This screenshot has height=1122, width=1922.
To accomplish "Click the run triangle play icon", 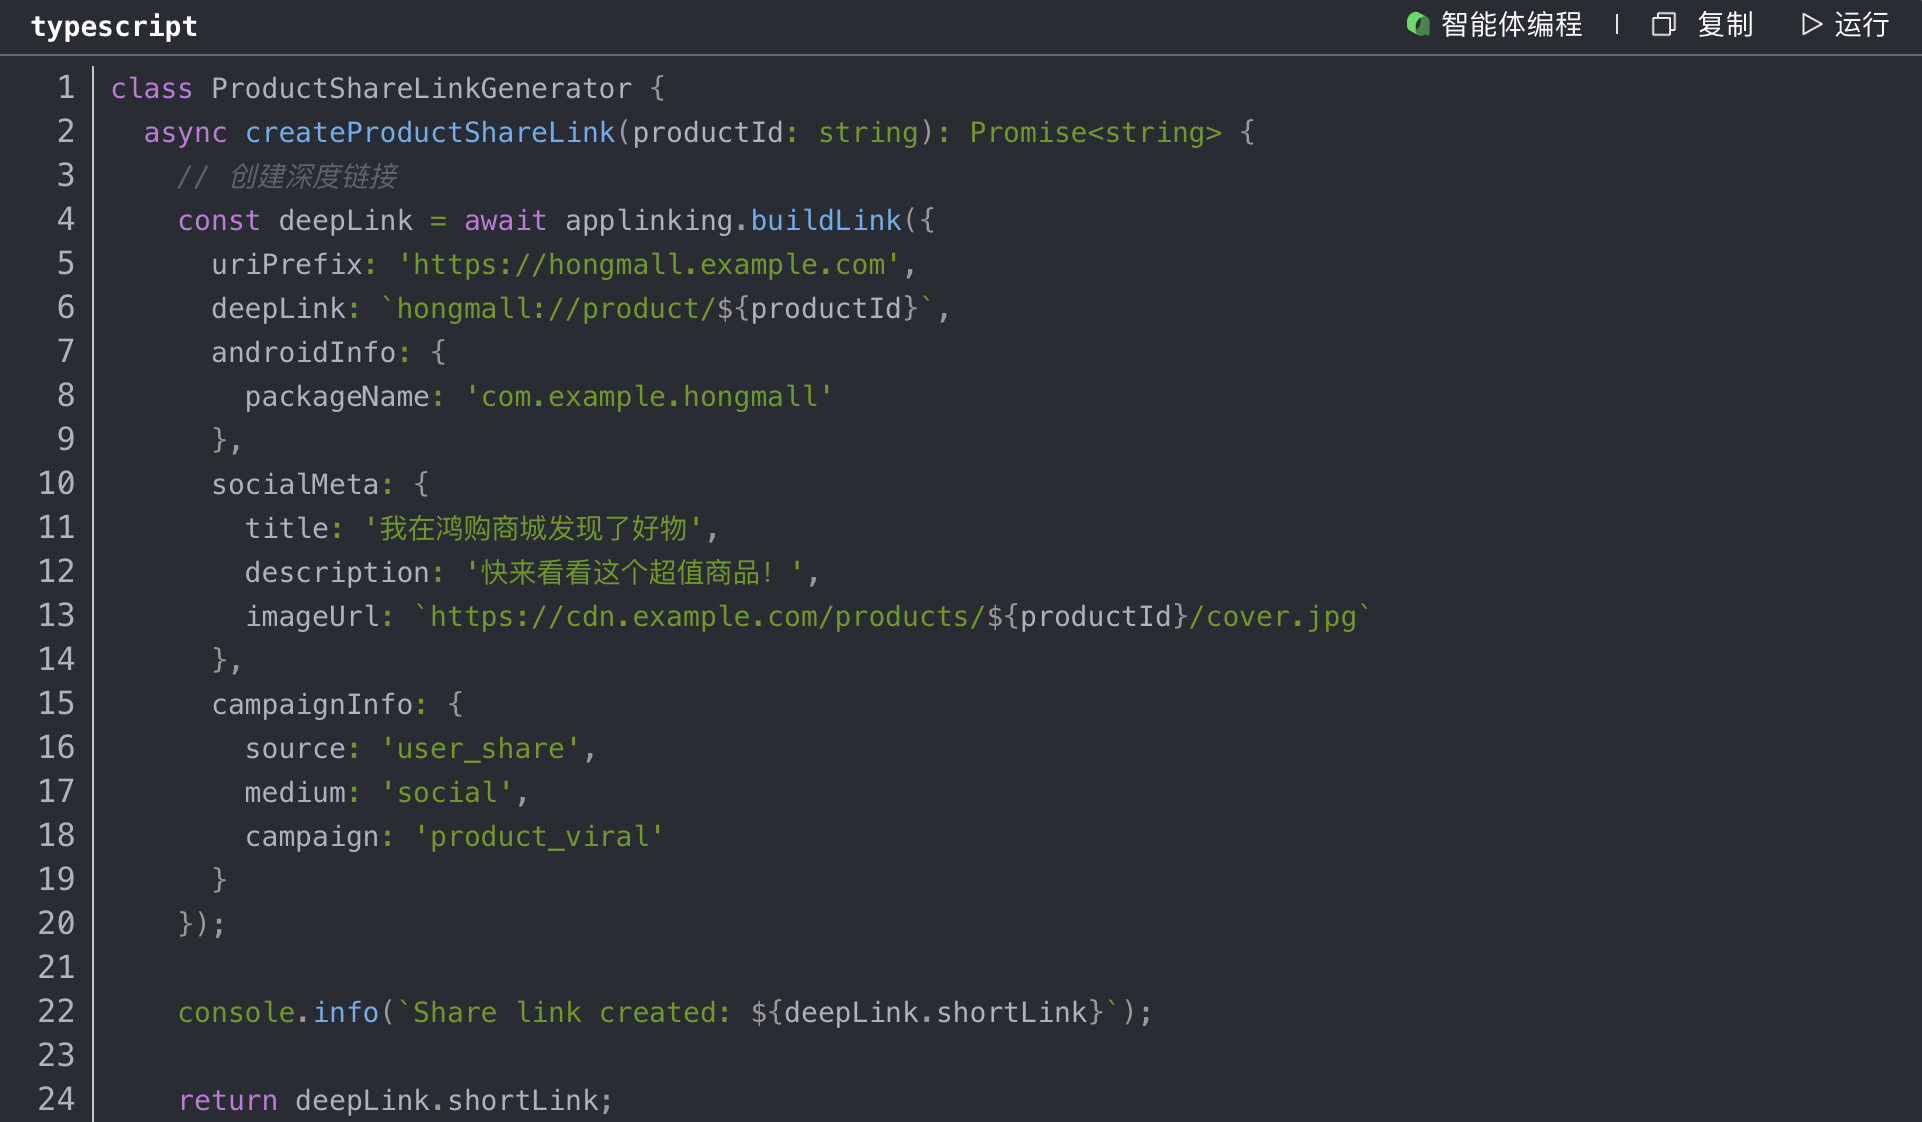I will [1811, 24].
